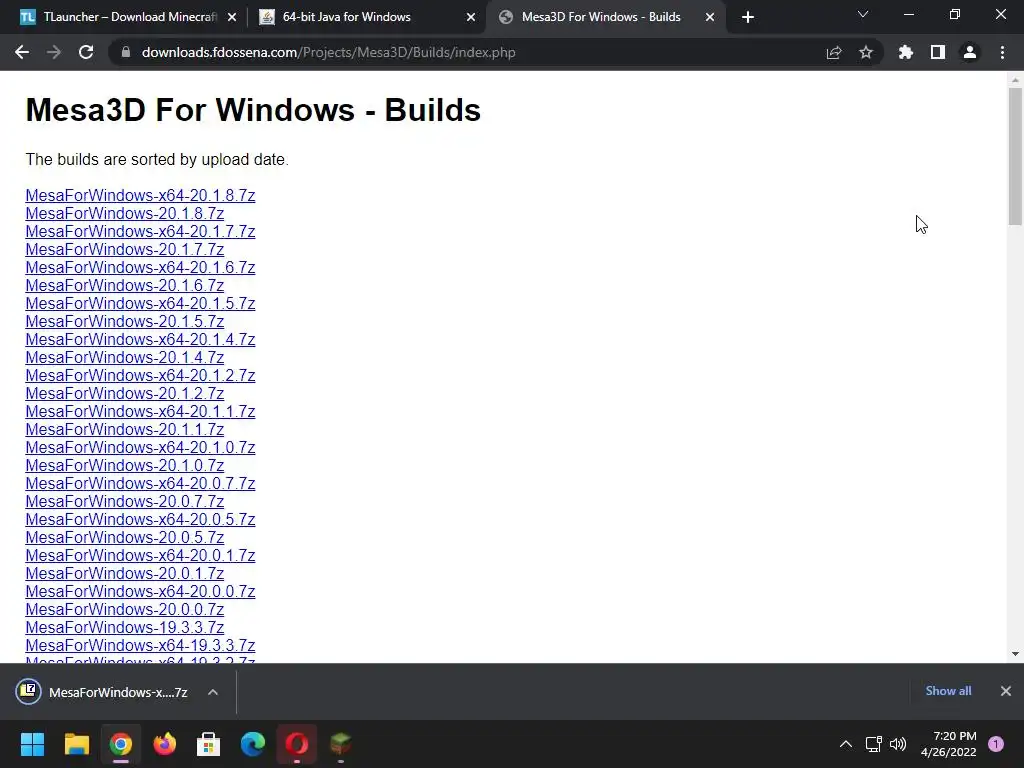The image size is (1024, 768).
Task: Click the MesaForWindows-20.1.2.7z link
Action: [x=125, y=393]
